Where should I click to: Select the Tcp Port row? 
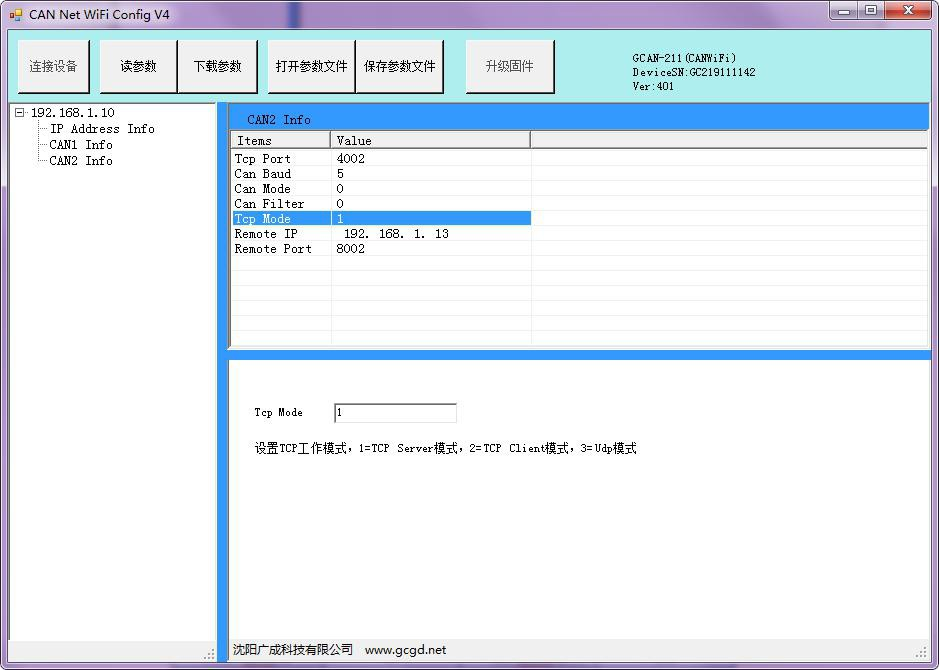point(263,159)
